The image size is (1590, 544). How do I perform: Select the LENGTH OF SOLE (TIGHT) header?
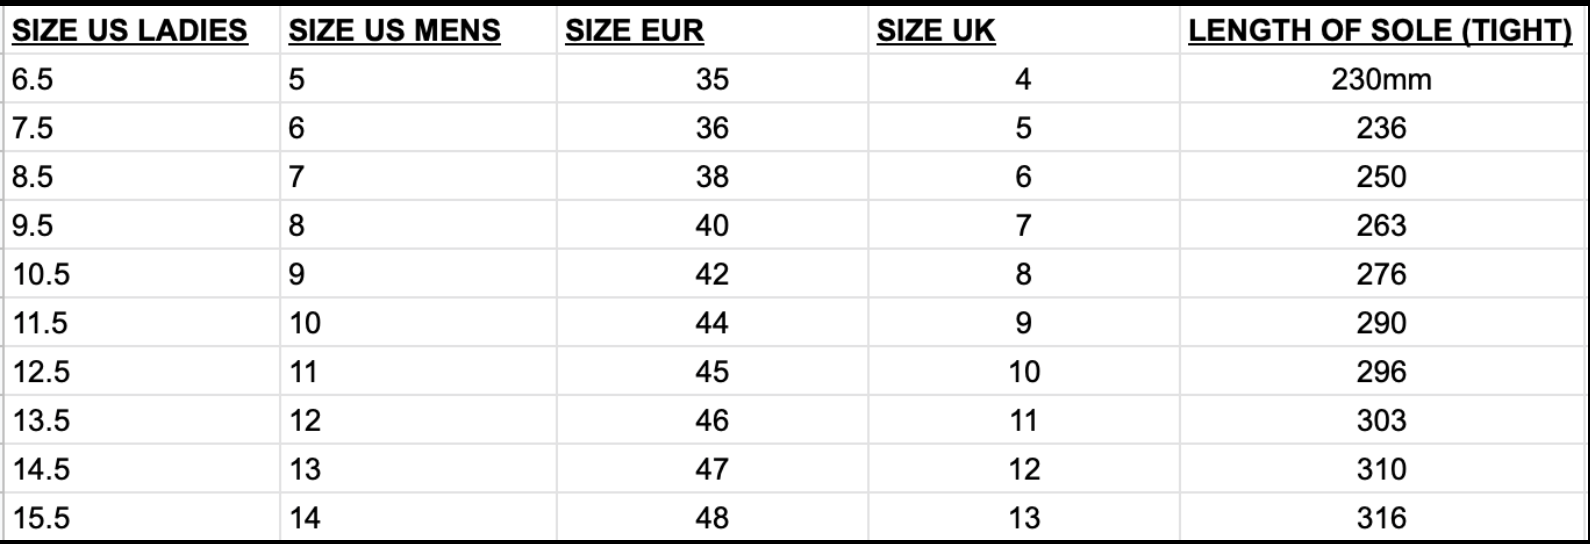1381,30
